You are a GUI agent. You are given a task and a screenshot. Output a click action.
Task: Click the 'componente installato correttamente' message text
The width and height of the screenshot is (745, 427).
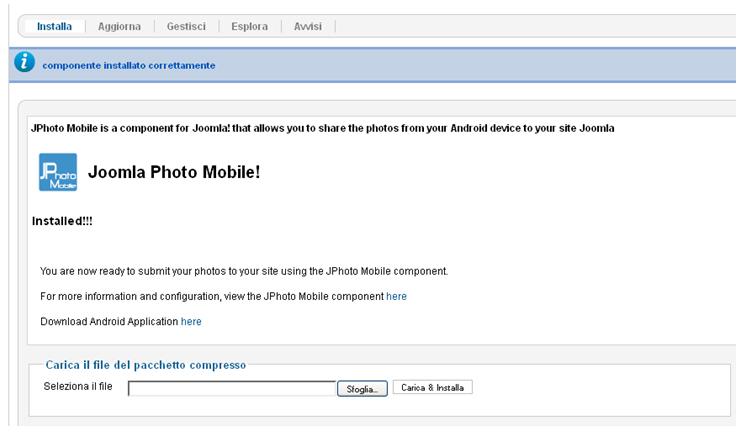click(x=129, y=66)
